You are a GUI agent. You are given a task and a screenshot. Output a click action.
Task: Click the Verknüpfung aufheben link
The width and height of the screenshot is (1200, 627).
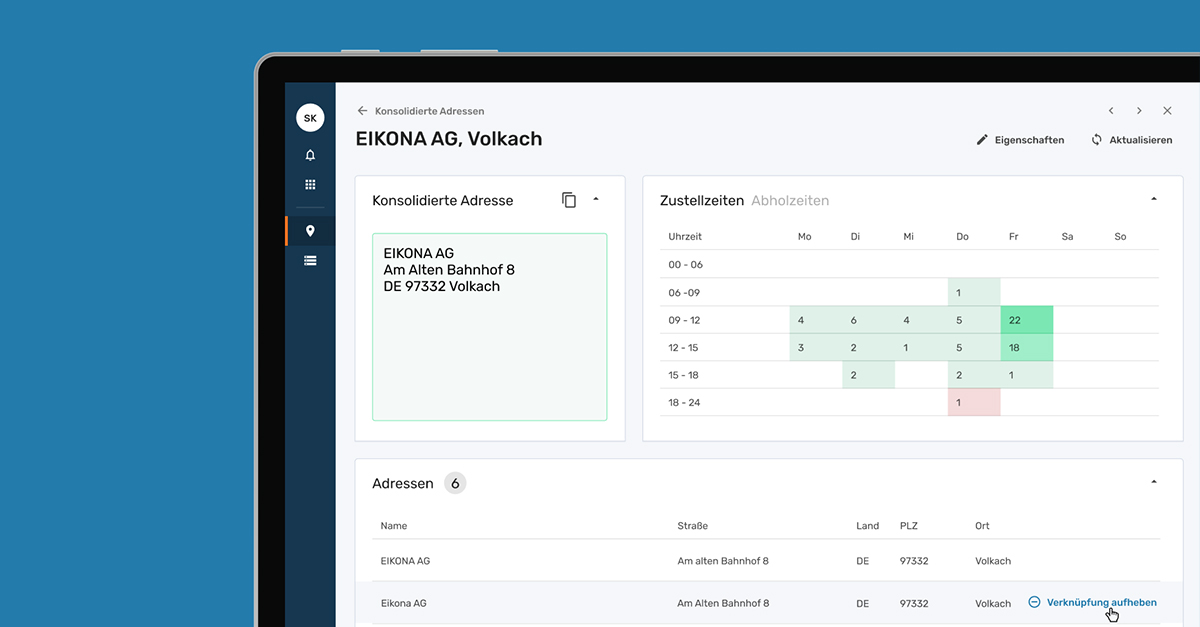click(1100, 602)
